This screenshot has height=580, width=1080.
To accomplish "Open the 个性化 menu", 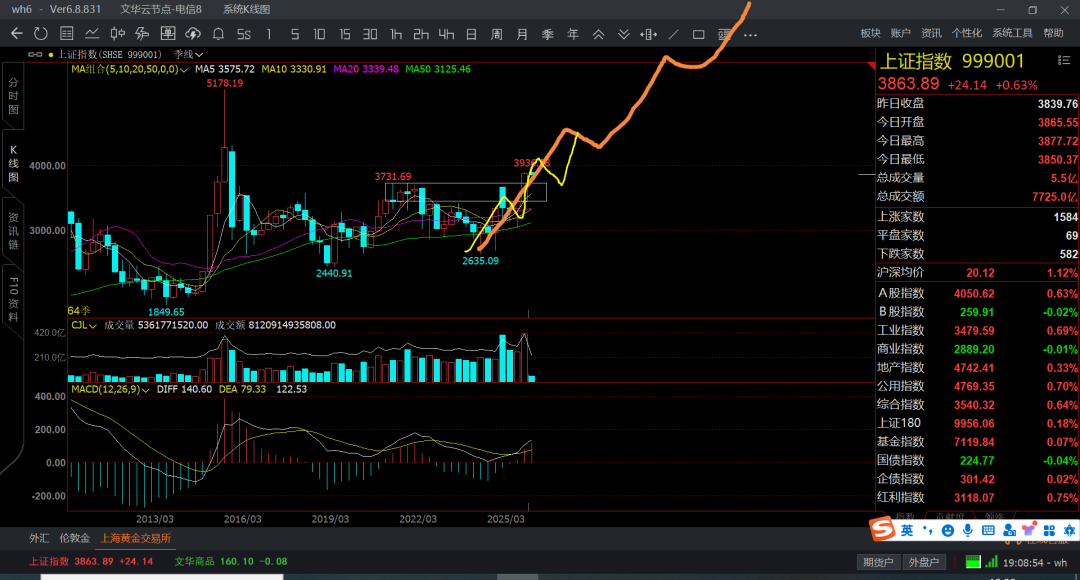I will tap(966, 33).
